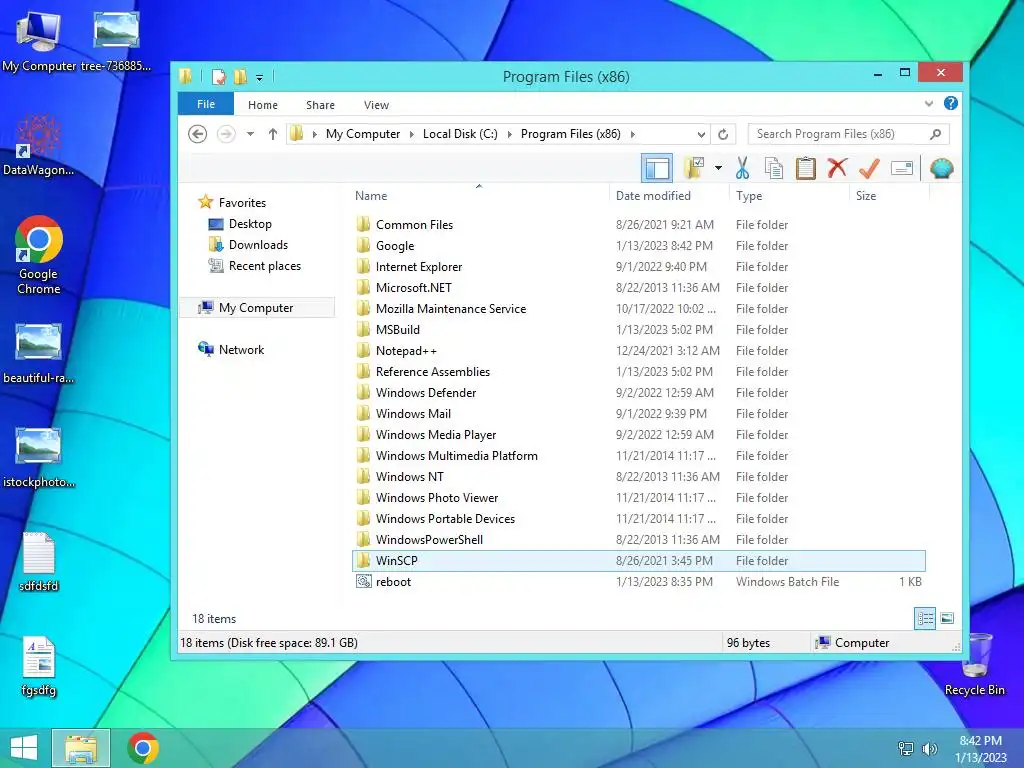Select the WinSCP folder
1024x768 pixels.
coord(639,560)
